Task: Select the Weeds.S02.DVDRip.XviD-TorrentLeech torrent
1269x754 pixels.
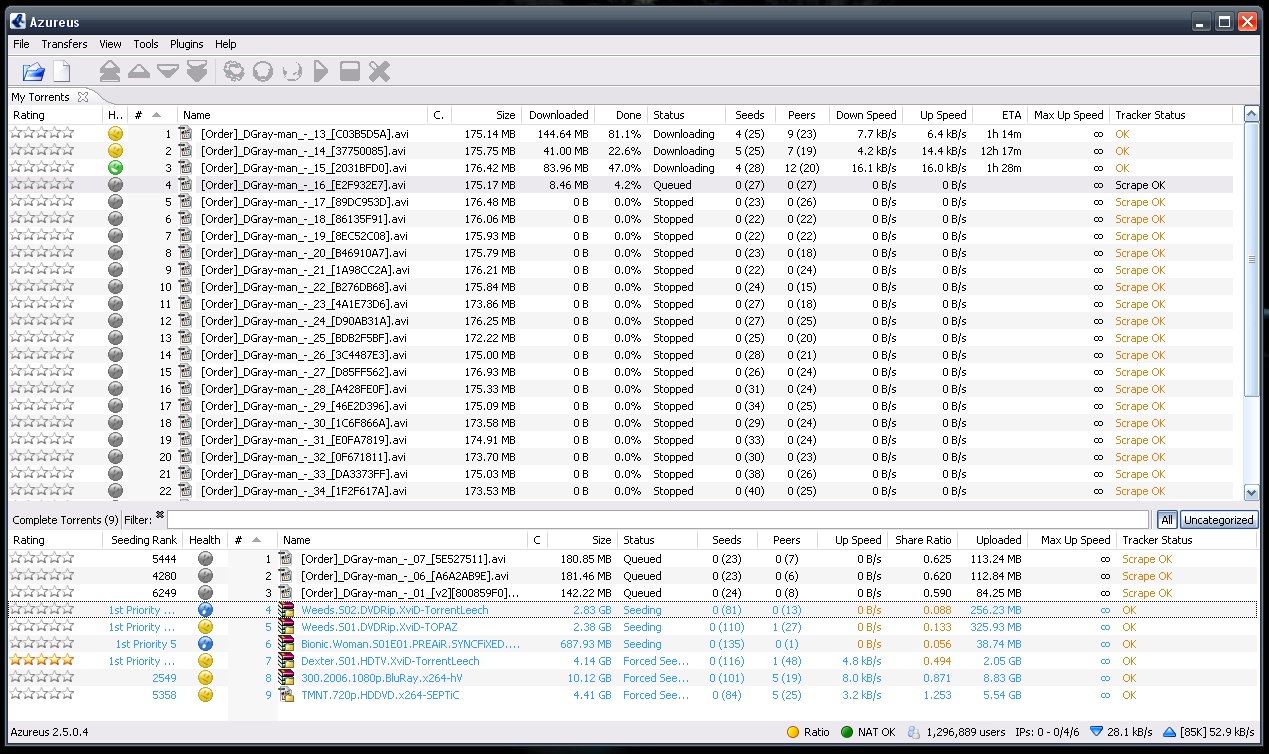Action: click(394, 610)
